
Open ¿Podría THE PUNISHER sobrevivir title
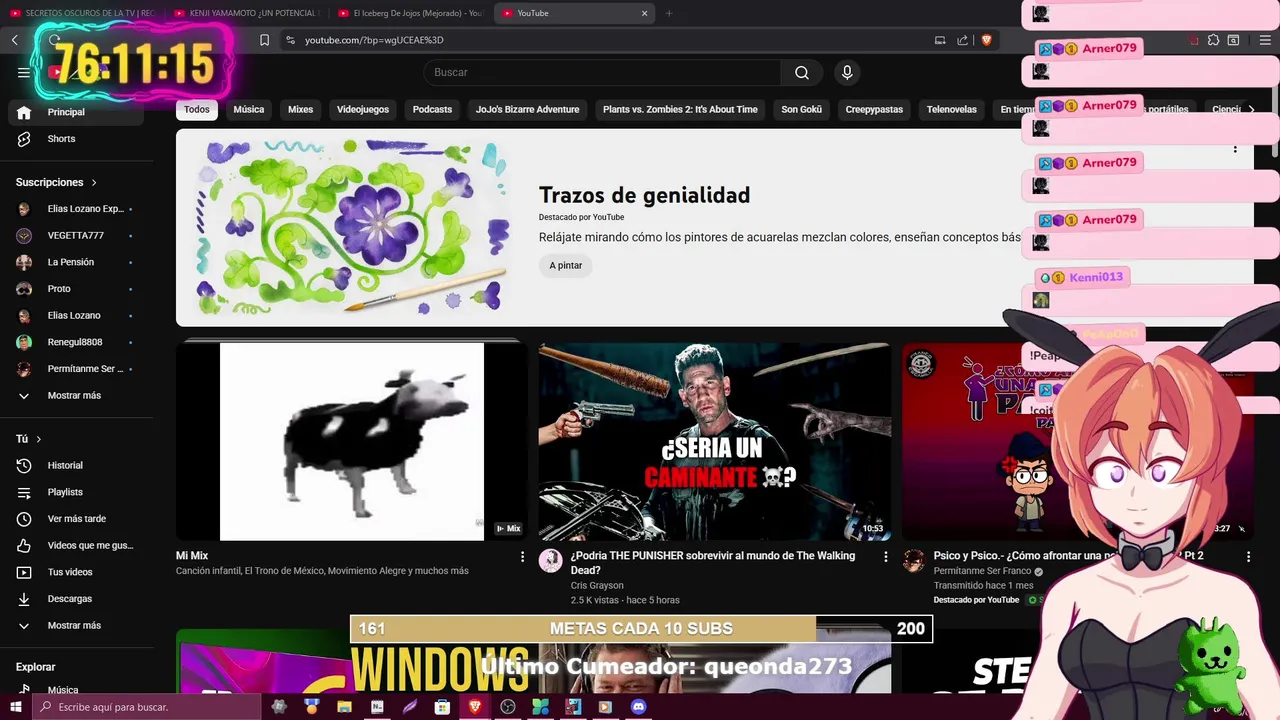pyautogui.click(x=713, y=563)
